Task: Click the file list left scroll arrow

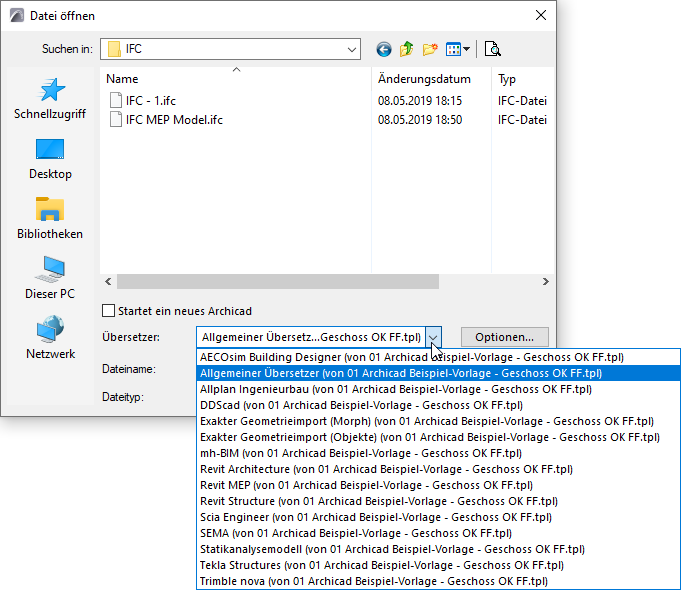Action: pyautogui.click(x=108, y=282)
